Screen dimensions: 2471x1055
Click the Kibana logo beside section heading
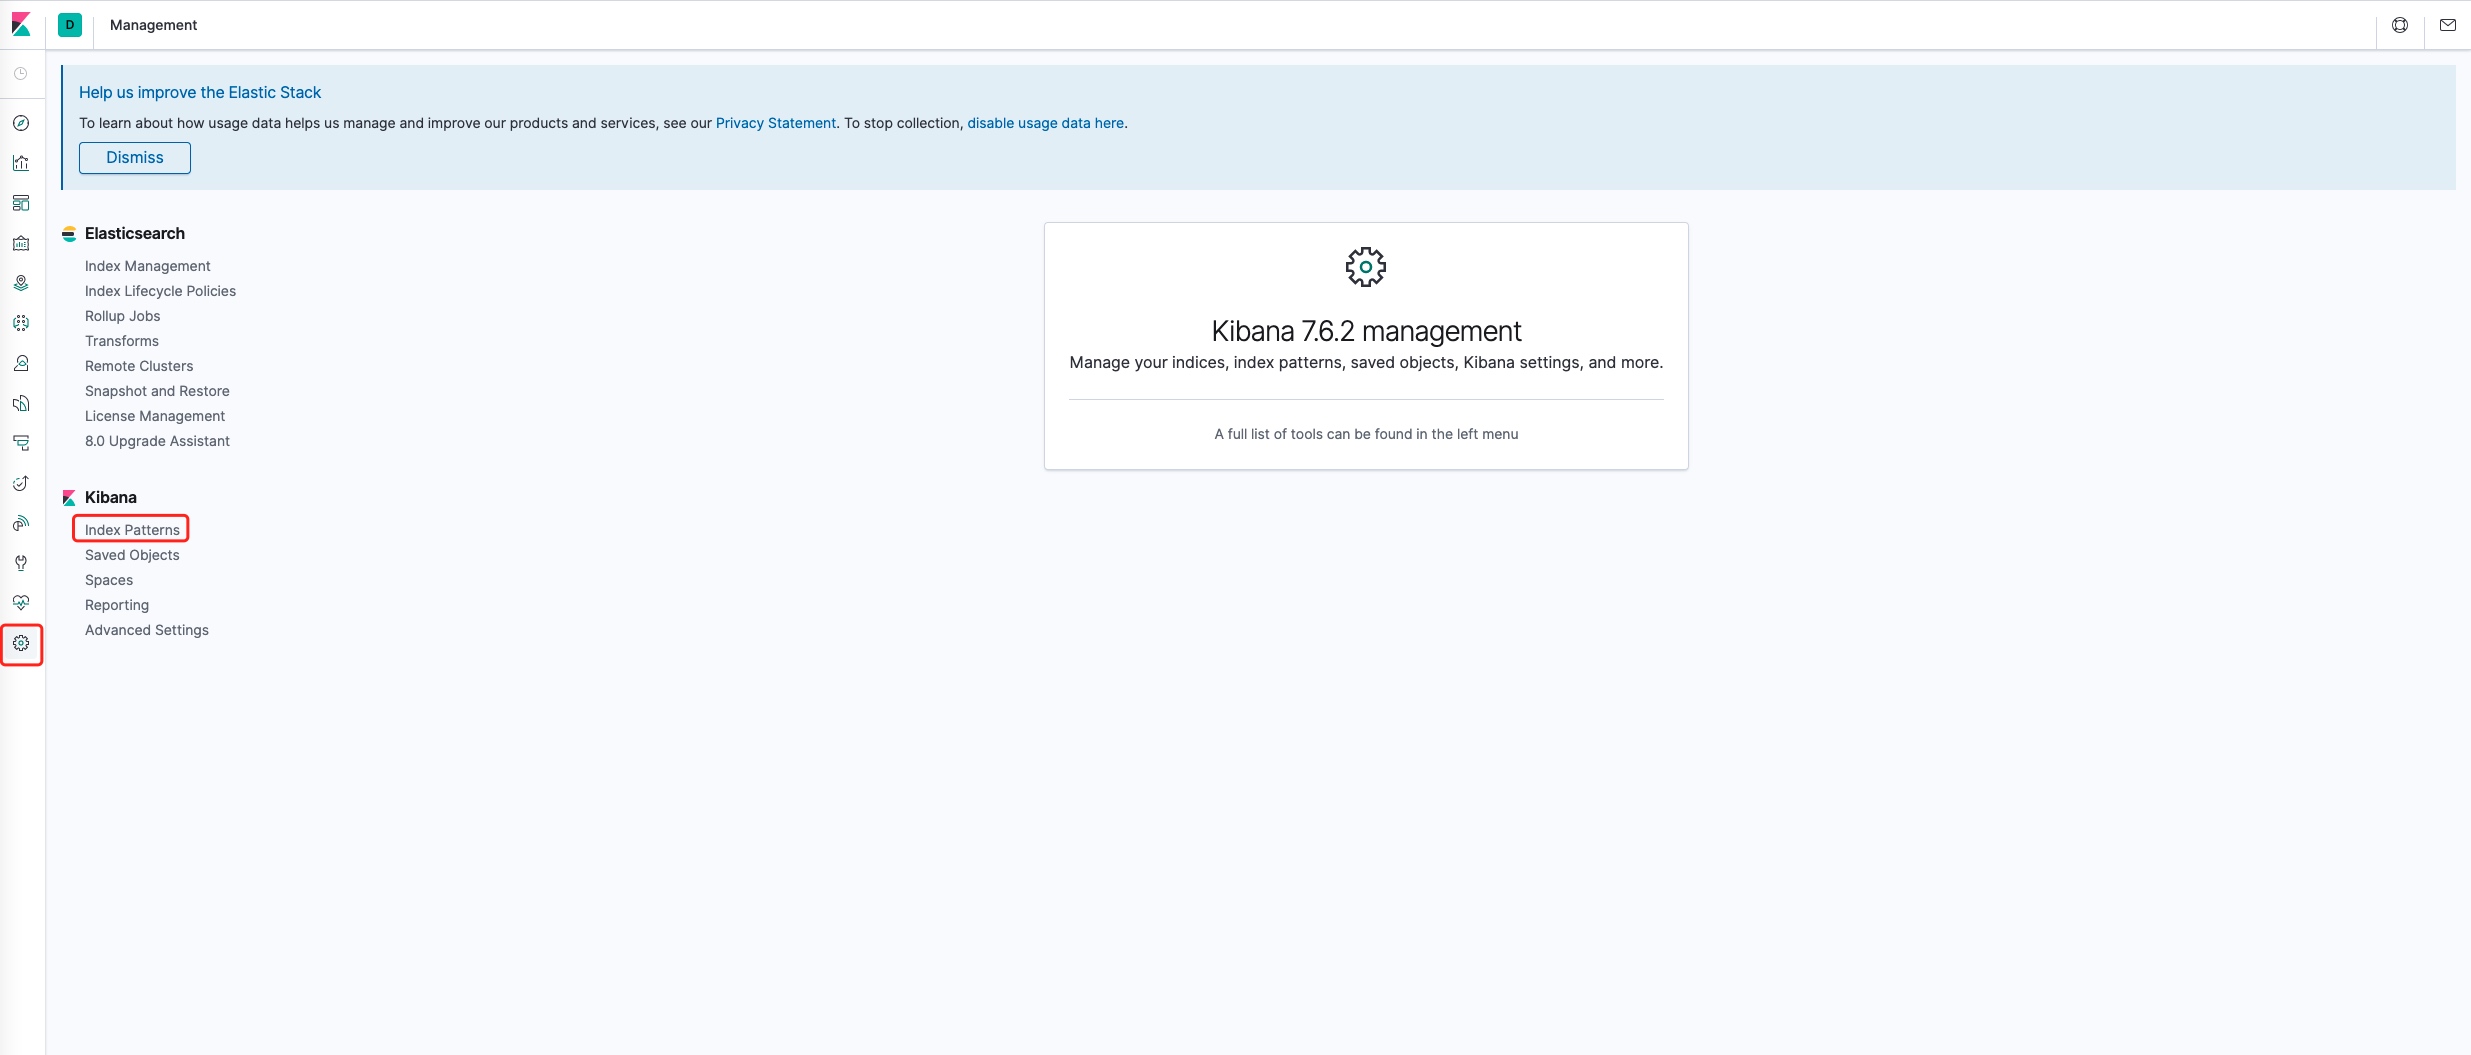69,498
